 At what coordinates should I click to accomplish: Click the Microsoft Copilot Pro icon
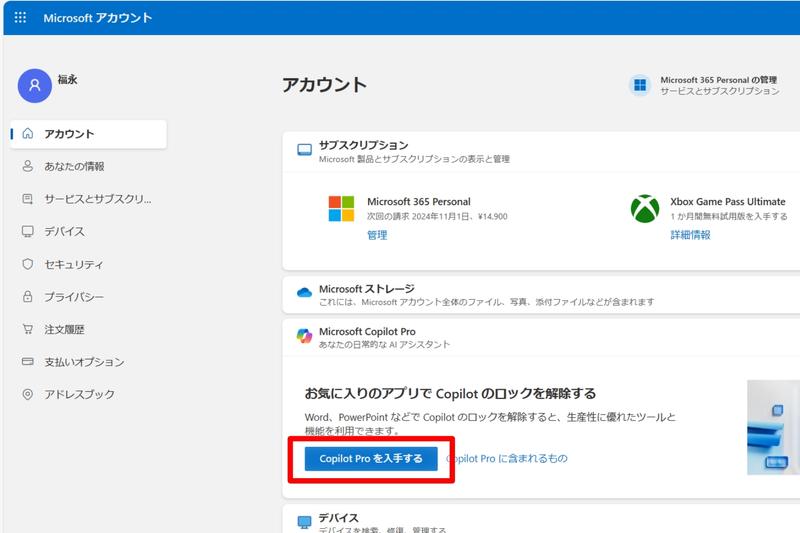pyautogui.click(x=304, y=337)
